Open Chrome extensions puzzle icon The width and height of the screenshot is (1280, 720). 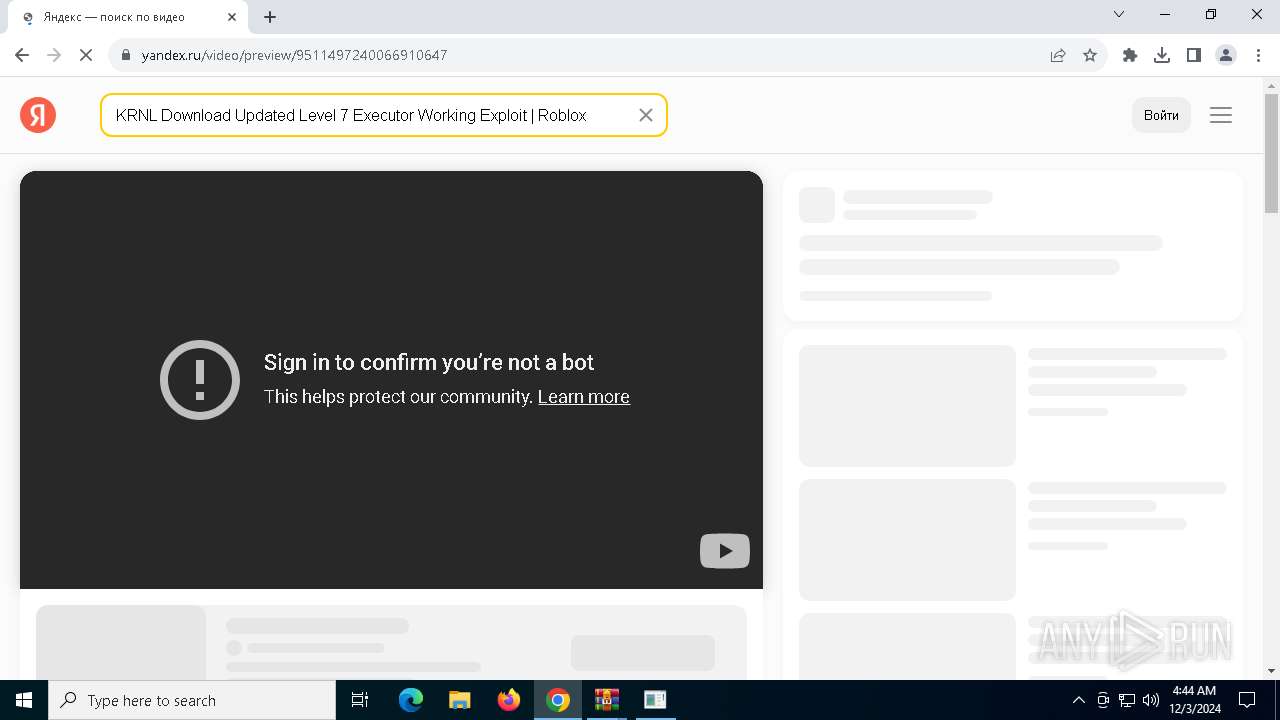(1130, 55)
